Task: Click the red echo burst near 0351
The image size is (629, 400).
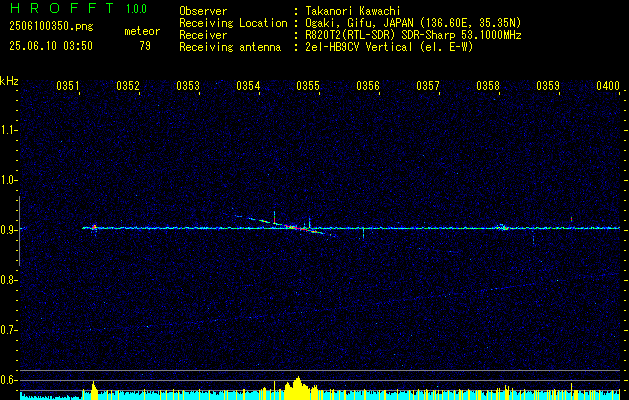Action: tap(94, 227)
